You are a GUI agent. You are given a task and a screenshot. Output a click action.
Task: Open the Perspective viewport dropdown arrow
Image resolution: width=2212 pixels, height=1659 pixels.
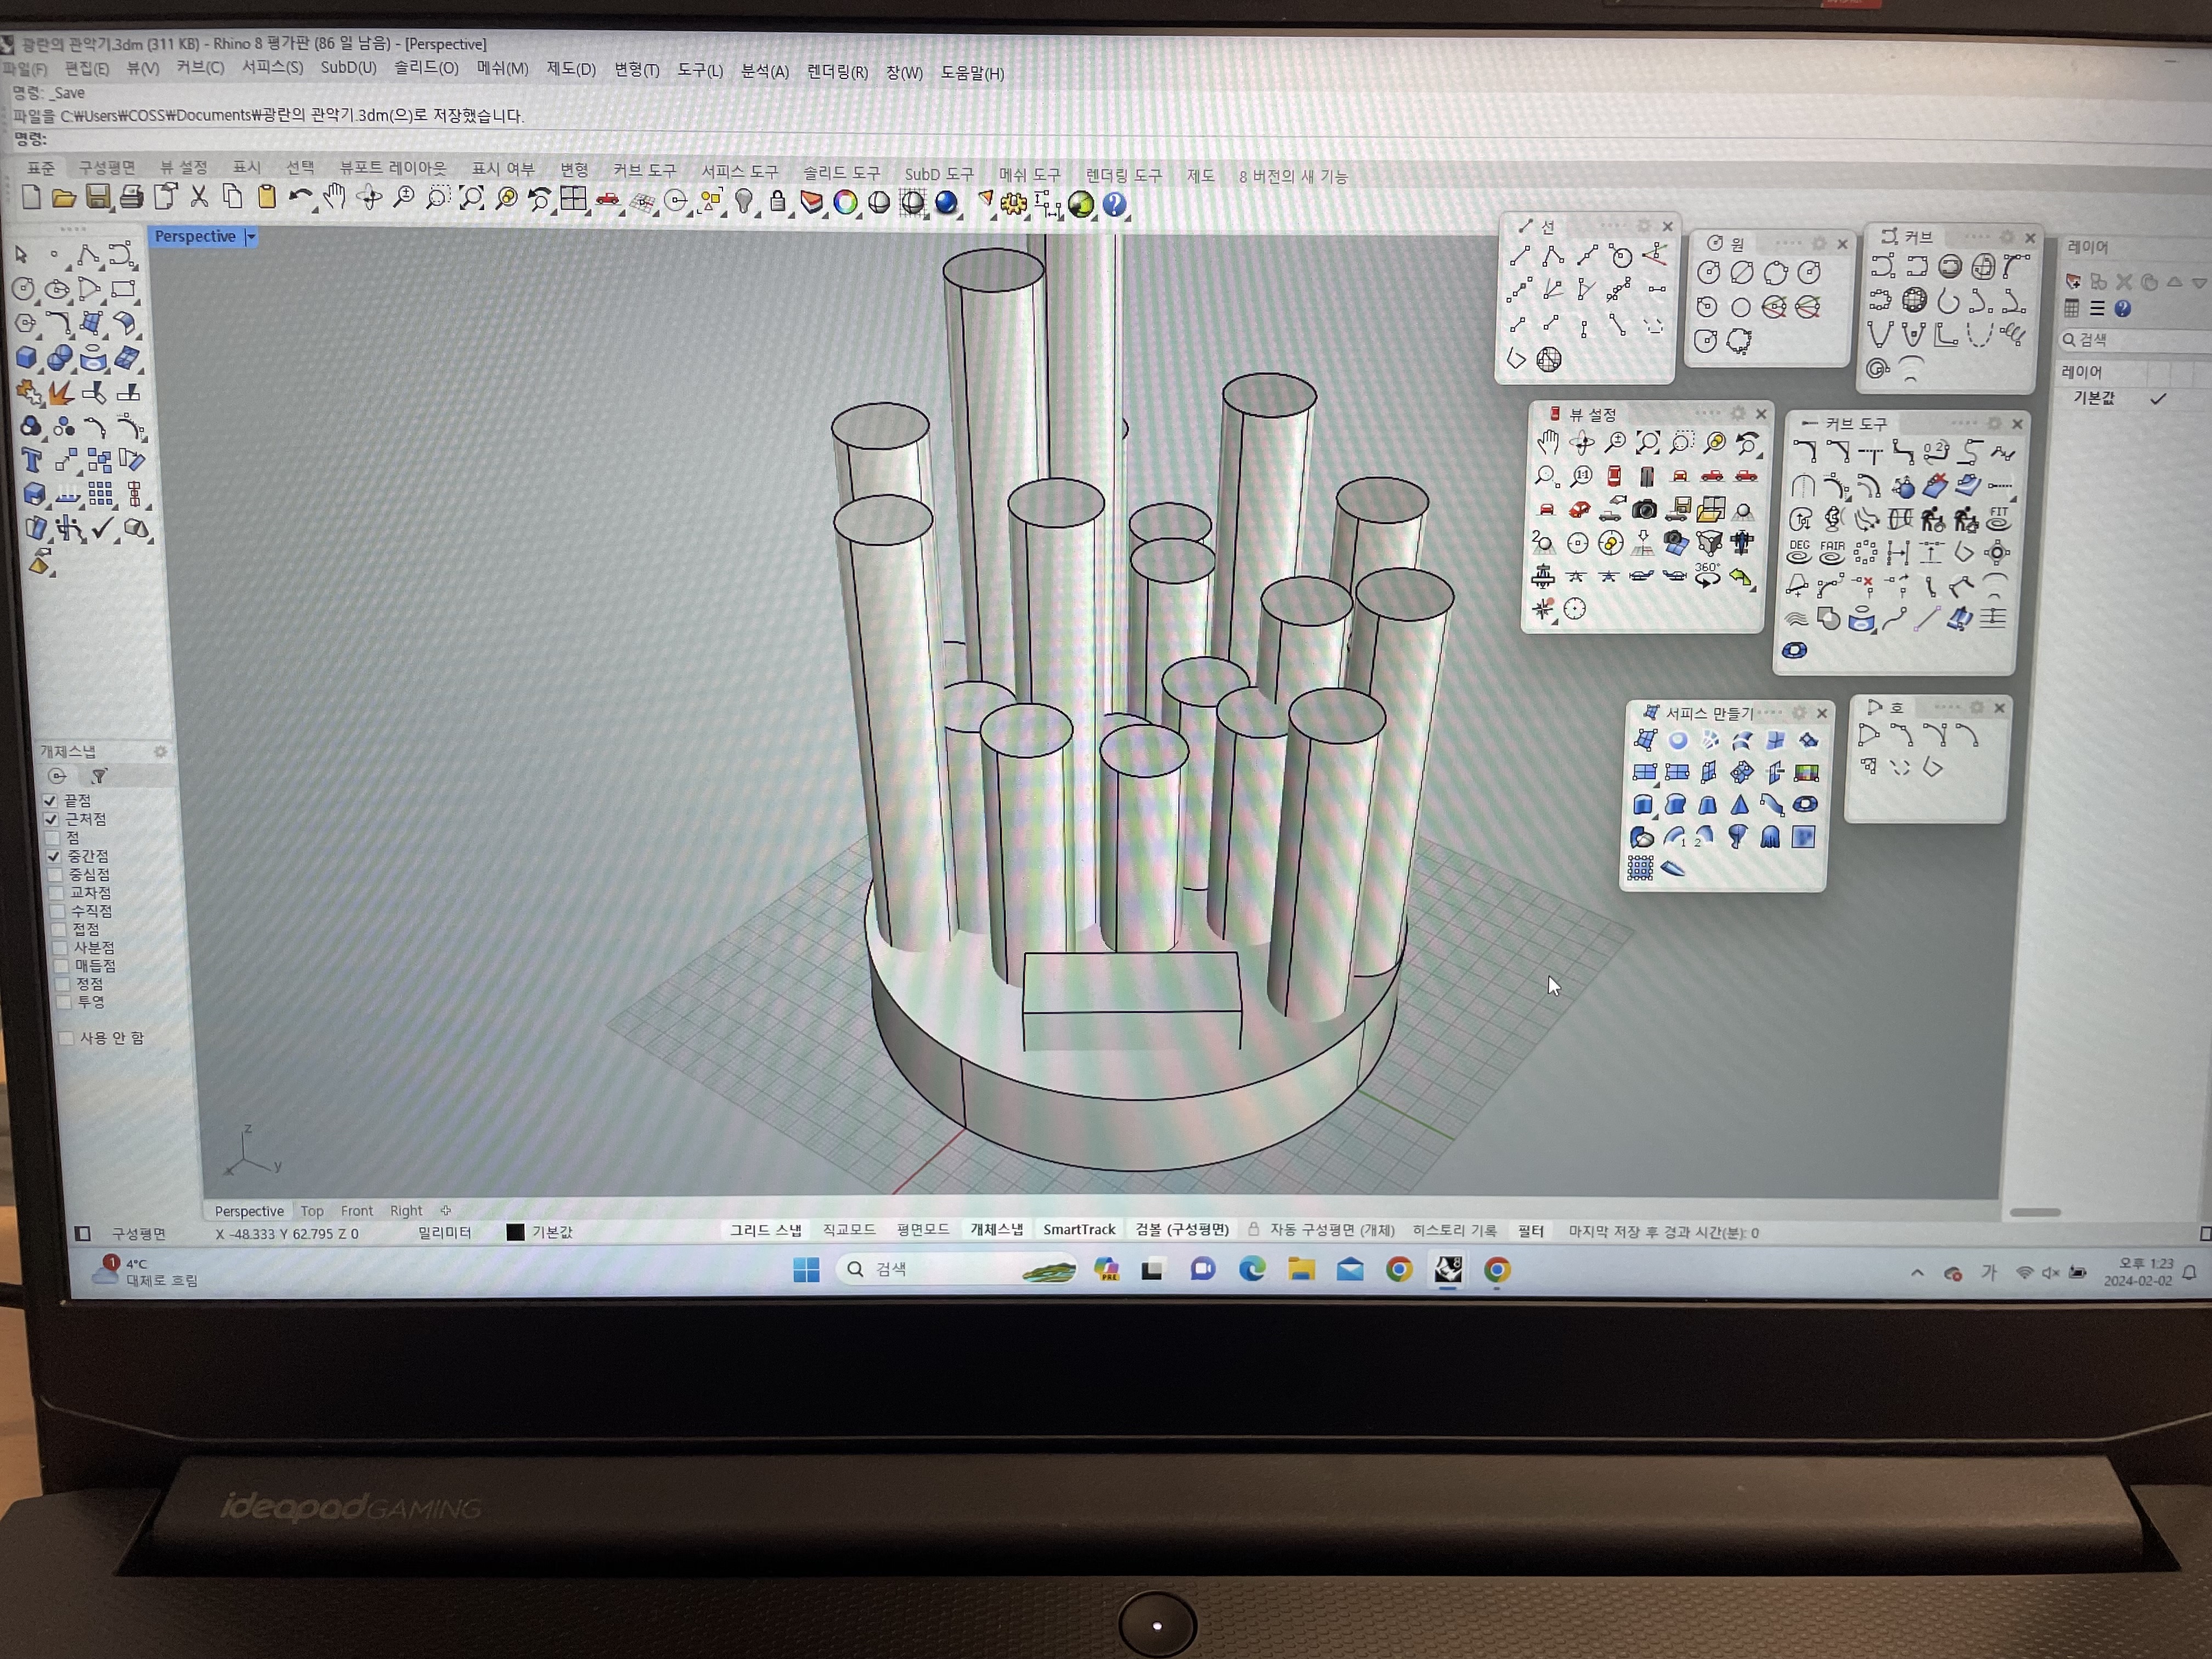point(251,237)
